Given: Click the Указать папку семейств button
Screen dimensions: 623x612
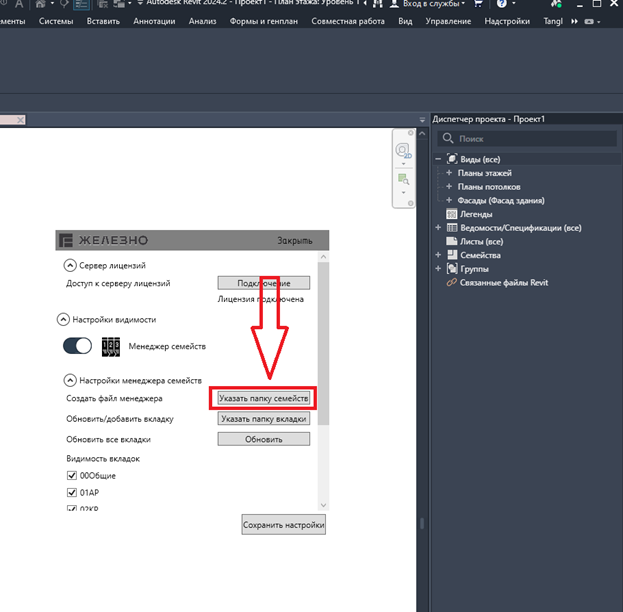Looking at the screenshot, I should pyautogui.click(x=264, y=398).
